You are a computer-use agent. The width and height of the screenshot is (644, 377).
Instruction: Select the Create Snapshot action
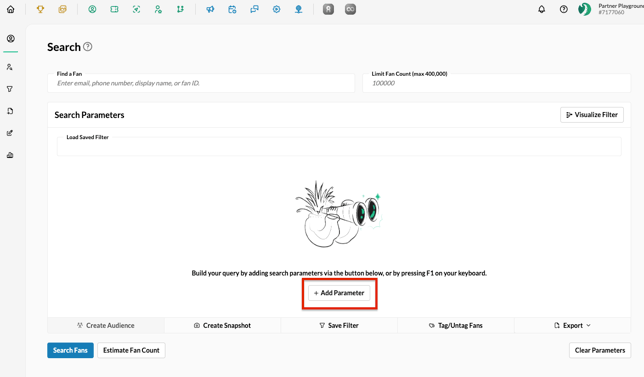pos(222,326)
